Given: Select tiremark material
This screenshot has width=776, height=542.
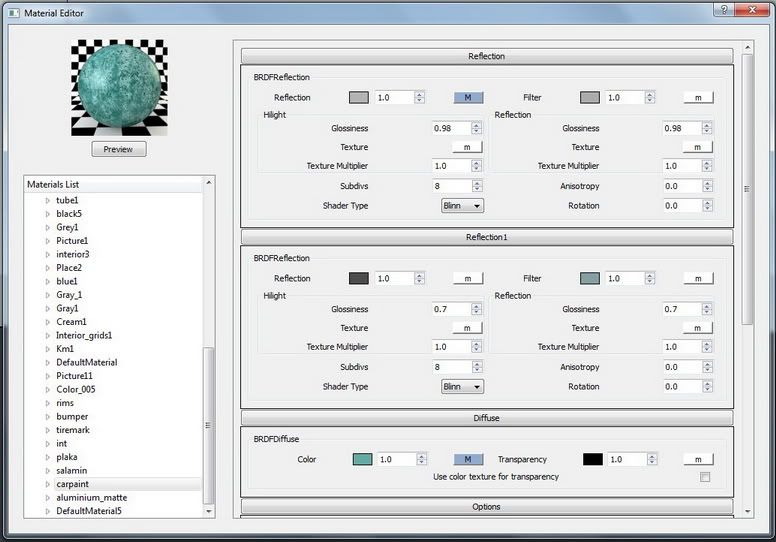Looking at the screenshot, I should pos(73,430).
